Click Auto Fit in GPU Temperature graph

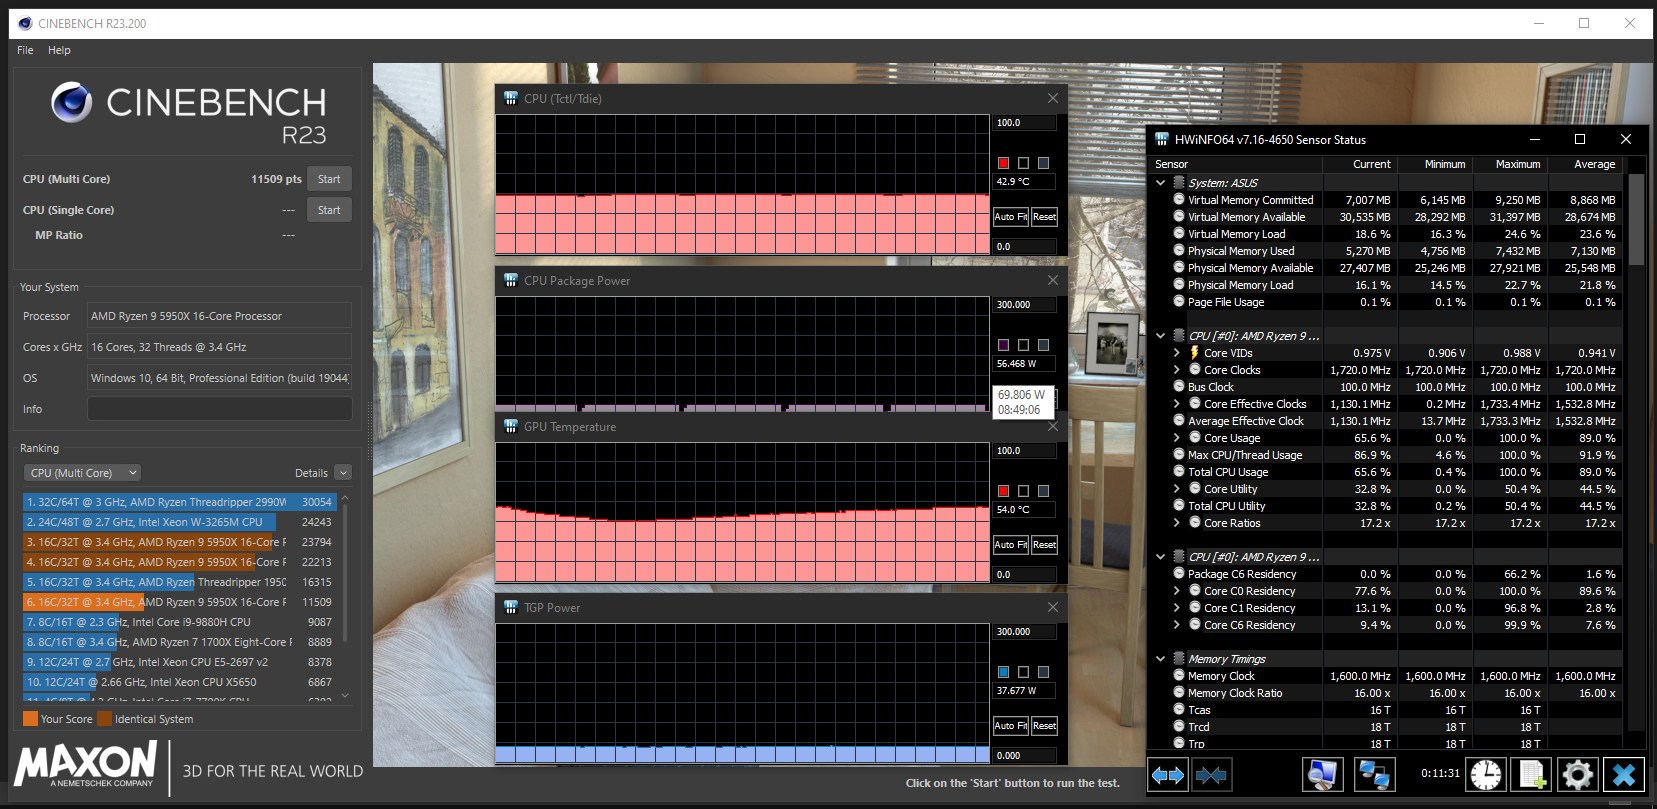tap(1011, 544)
